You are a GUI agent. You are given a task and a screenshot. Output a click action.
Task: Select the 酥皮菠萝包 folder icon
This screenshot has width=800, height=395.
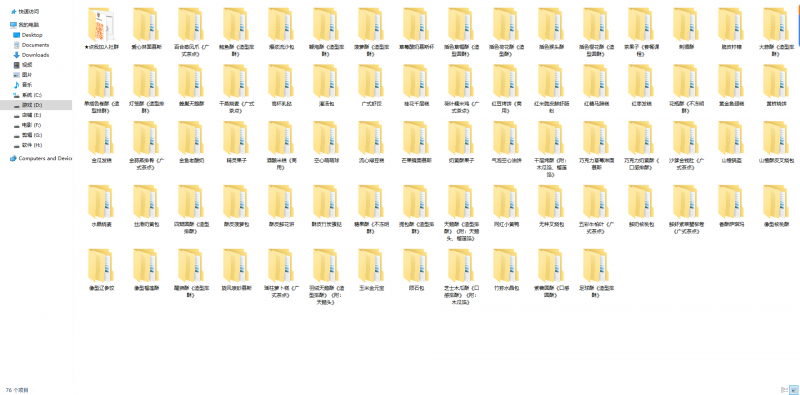236,202
